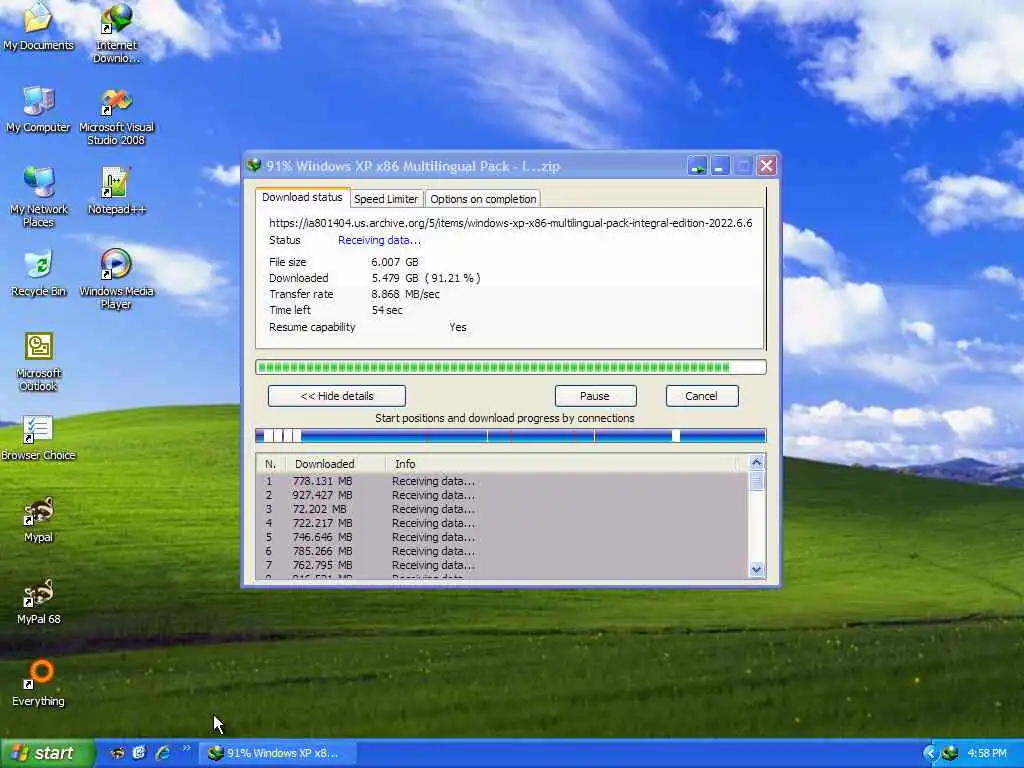Click the 54 sec time left value
The width and height of the screenshot is (1024, 768).
(x=387, y=310)
